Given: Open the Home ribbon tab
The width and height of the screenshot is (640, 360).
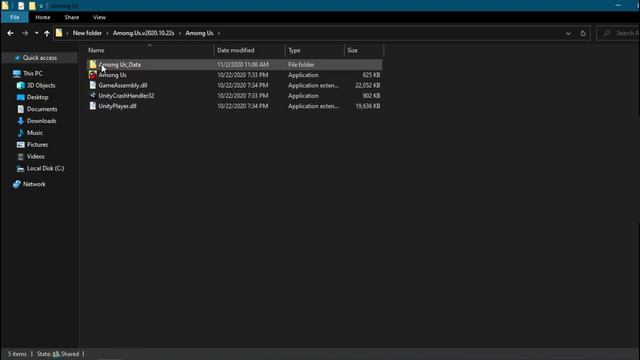Looking at the screenshot, I should [43, 17].
